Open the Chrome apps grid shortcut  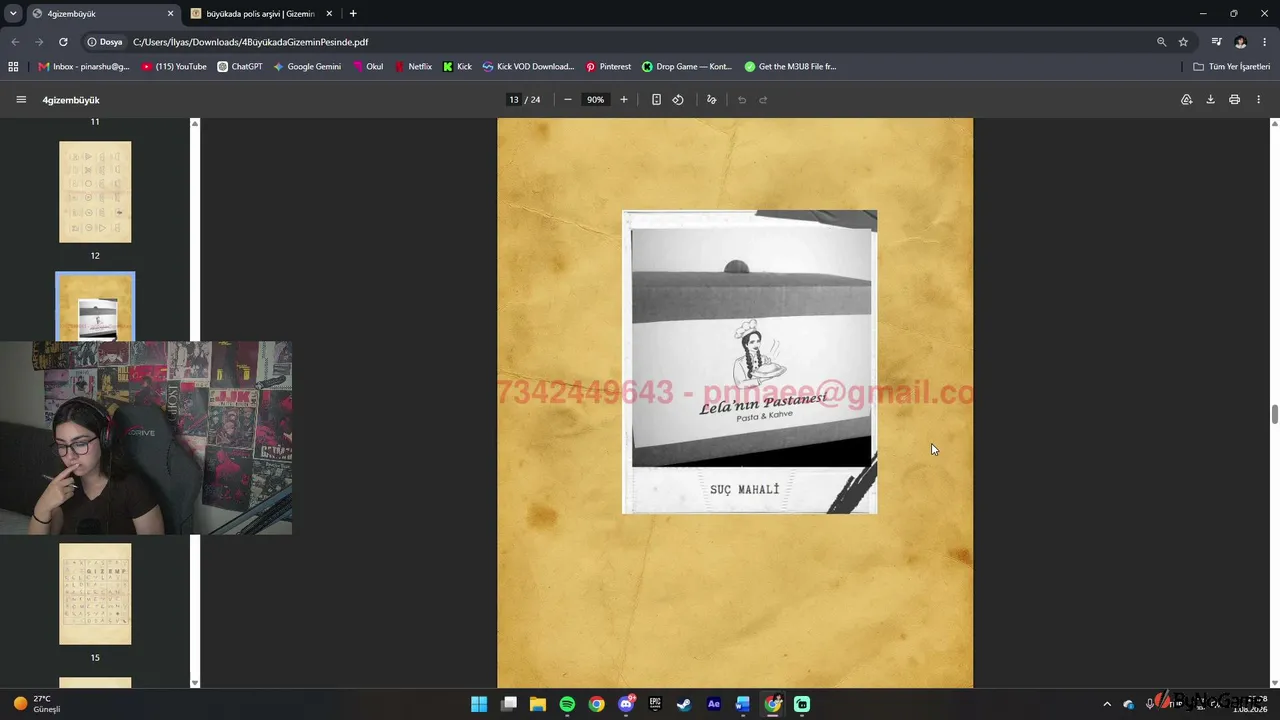point(13,67)
